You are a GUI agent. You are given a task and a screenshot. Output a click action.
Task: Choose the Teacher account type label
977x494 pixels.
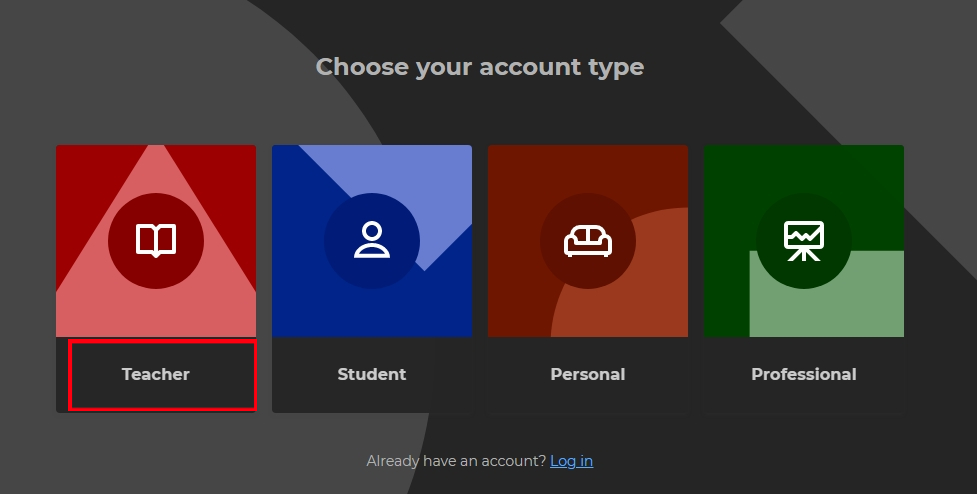coord(156,374)
